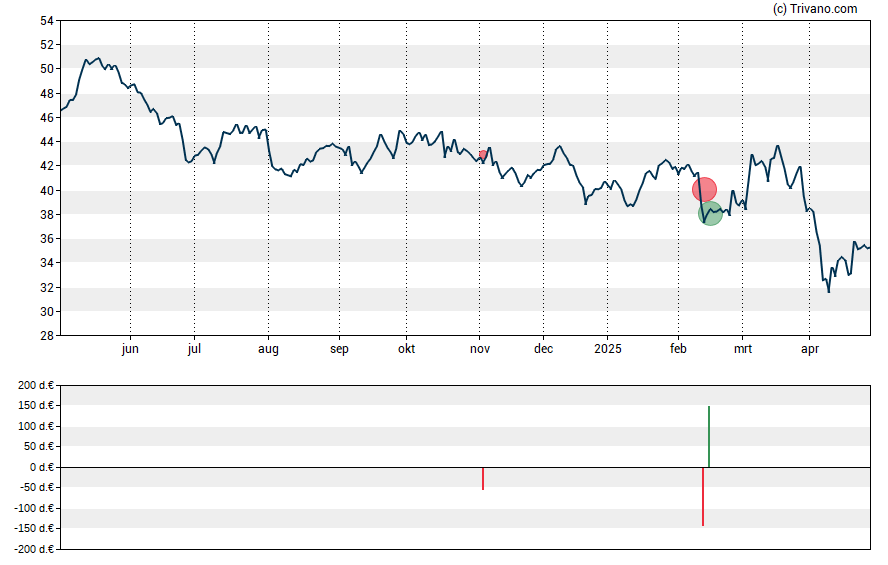
Task: Click the short red bar in November
Action: pyautogui.click(x=483, y=478)
